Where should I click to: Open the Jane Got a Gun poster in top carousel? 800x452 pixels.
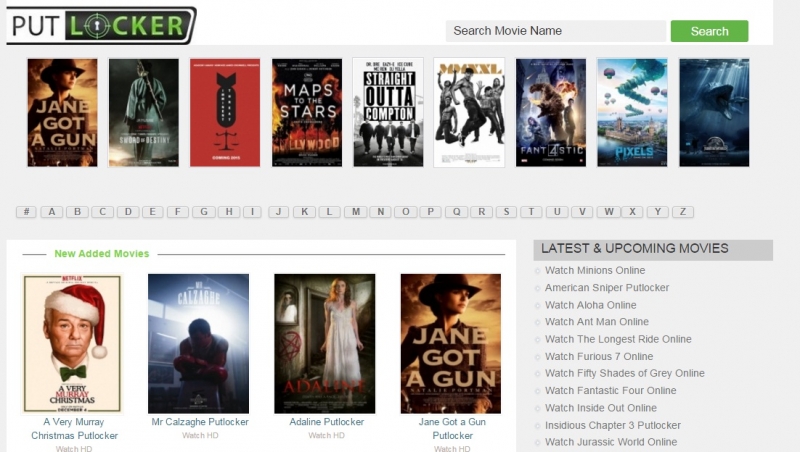click(x=62, y=112)
